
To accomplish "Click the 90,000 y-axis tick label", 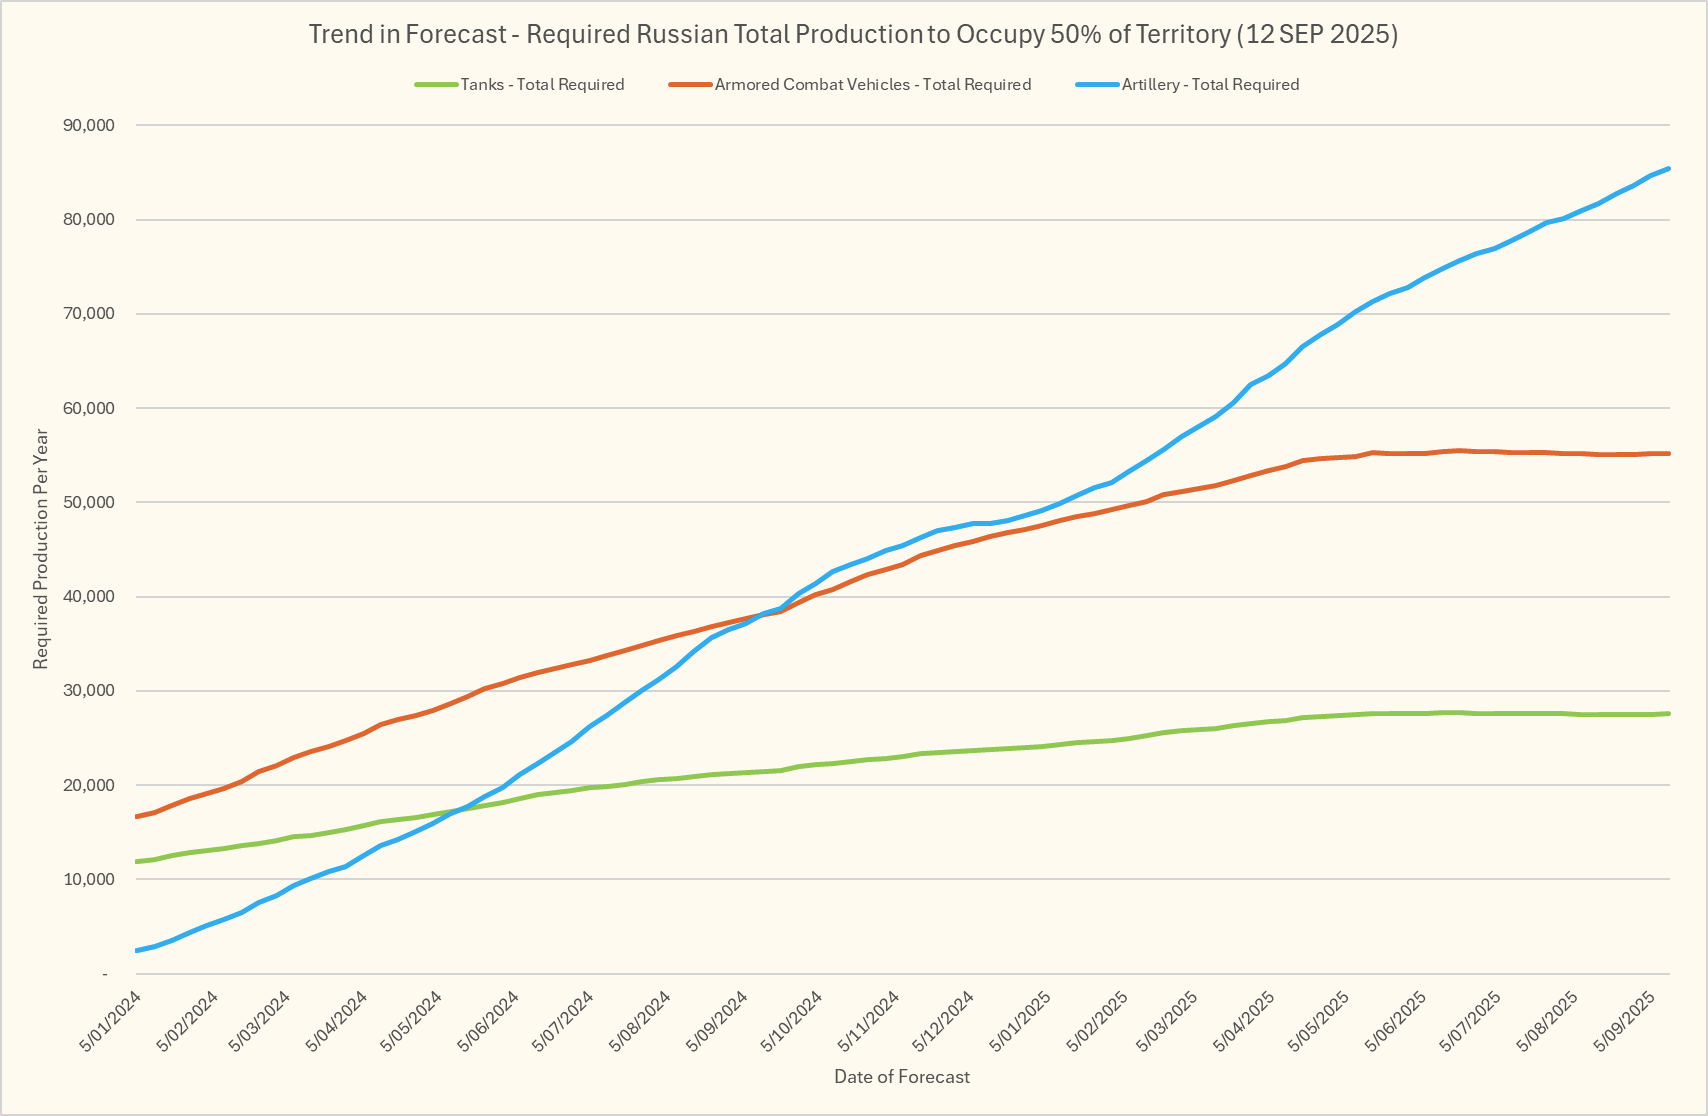I will coord(88,125).
